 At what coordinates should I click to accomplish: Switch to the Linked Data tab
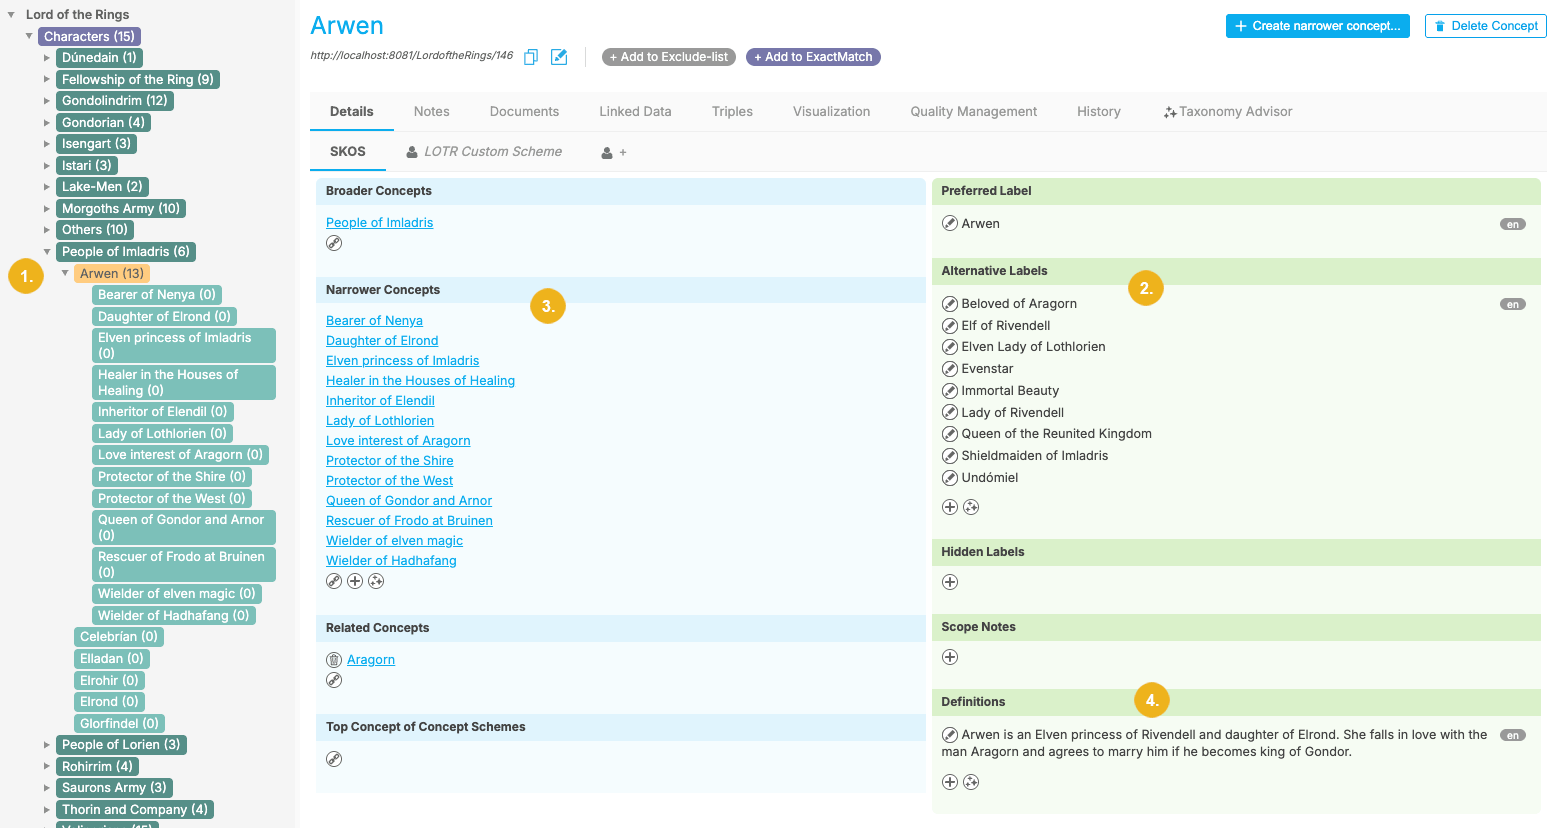click(635, 112)
